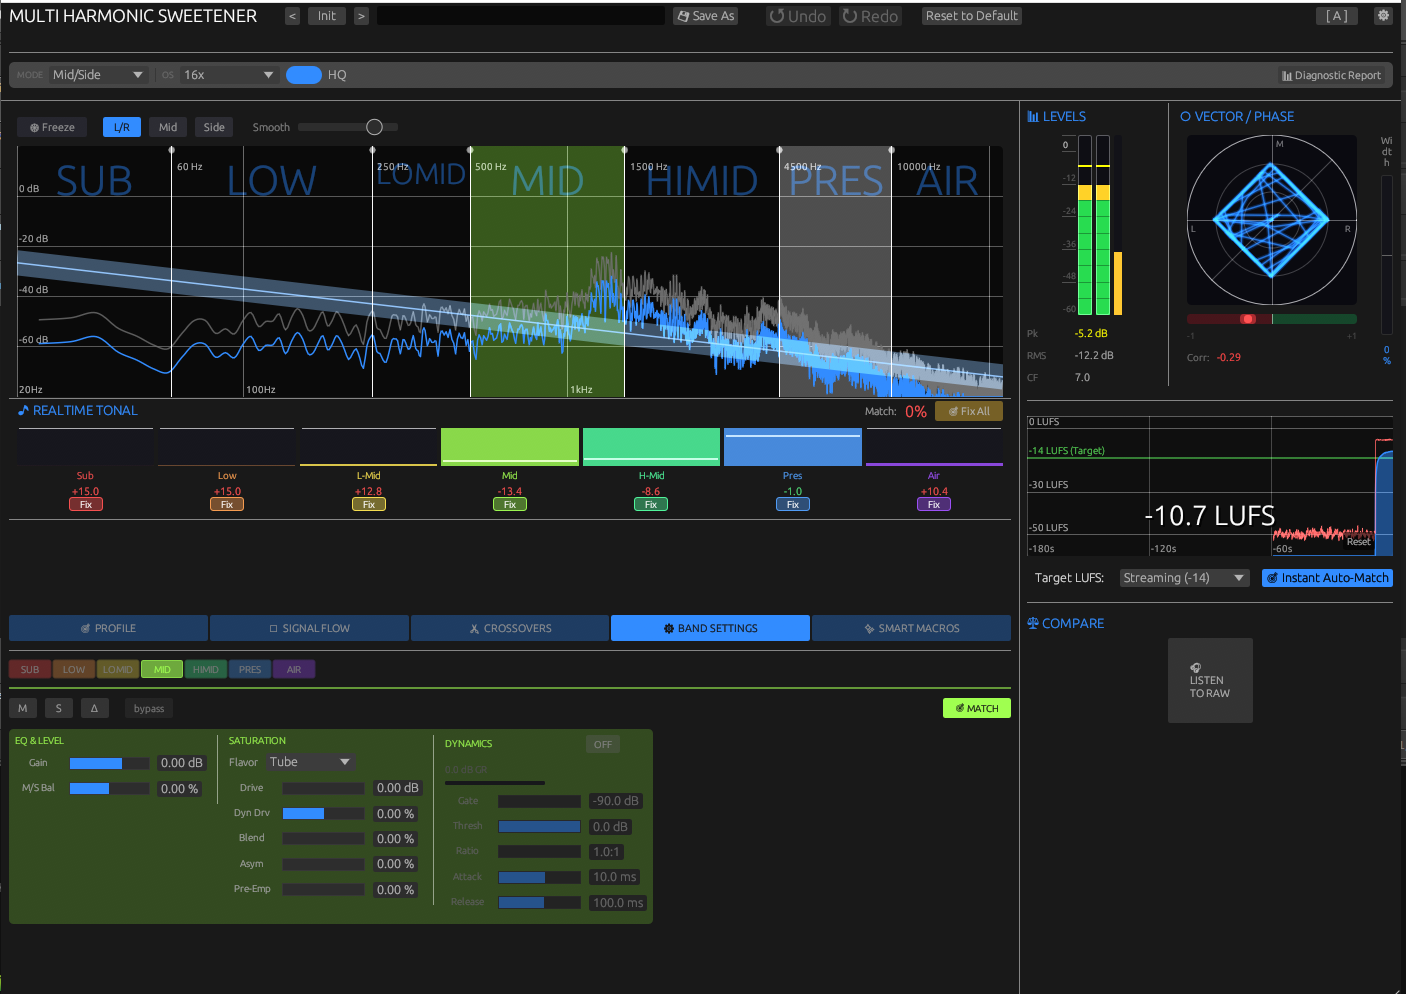Click the green MATCH button

[x=977, y=708]
